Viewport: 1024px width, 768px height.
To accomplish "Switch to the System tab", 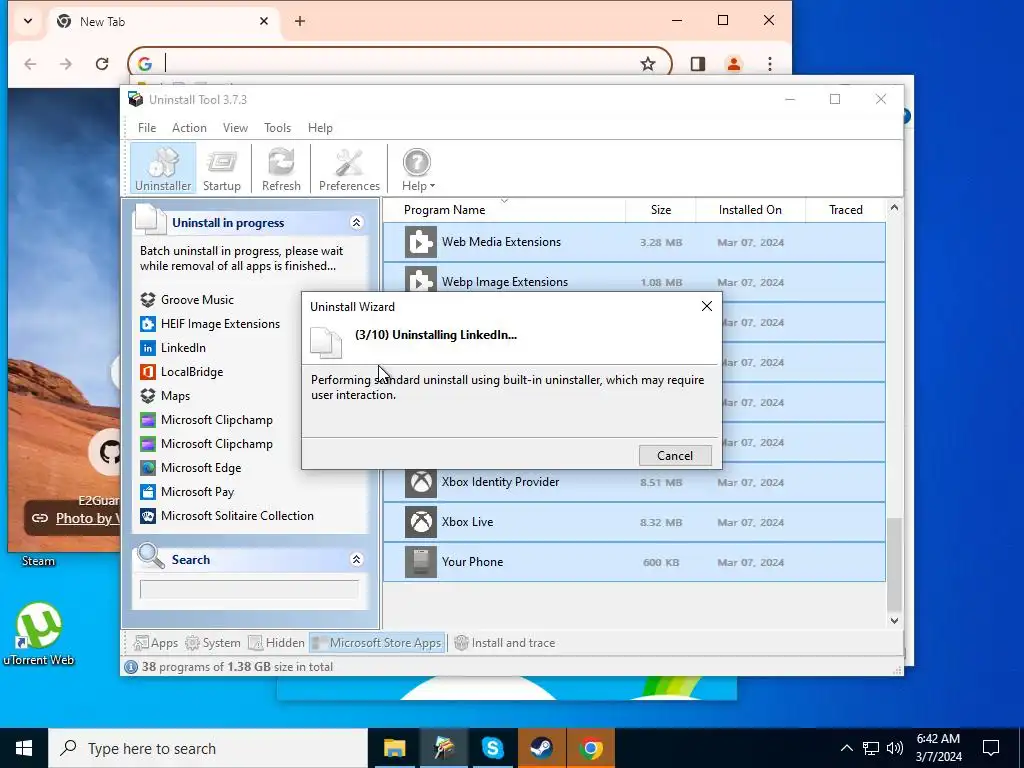I will coord(213,643).
